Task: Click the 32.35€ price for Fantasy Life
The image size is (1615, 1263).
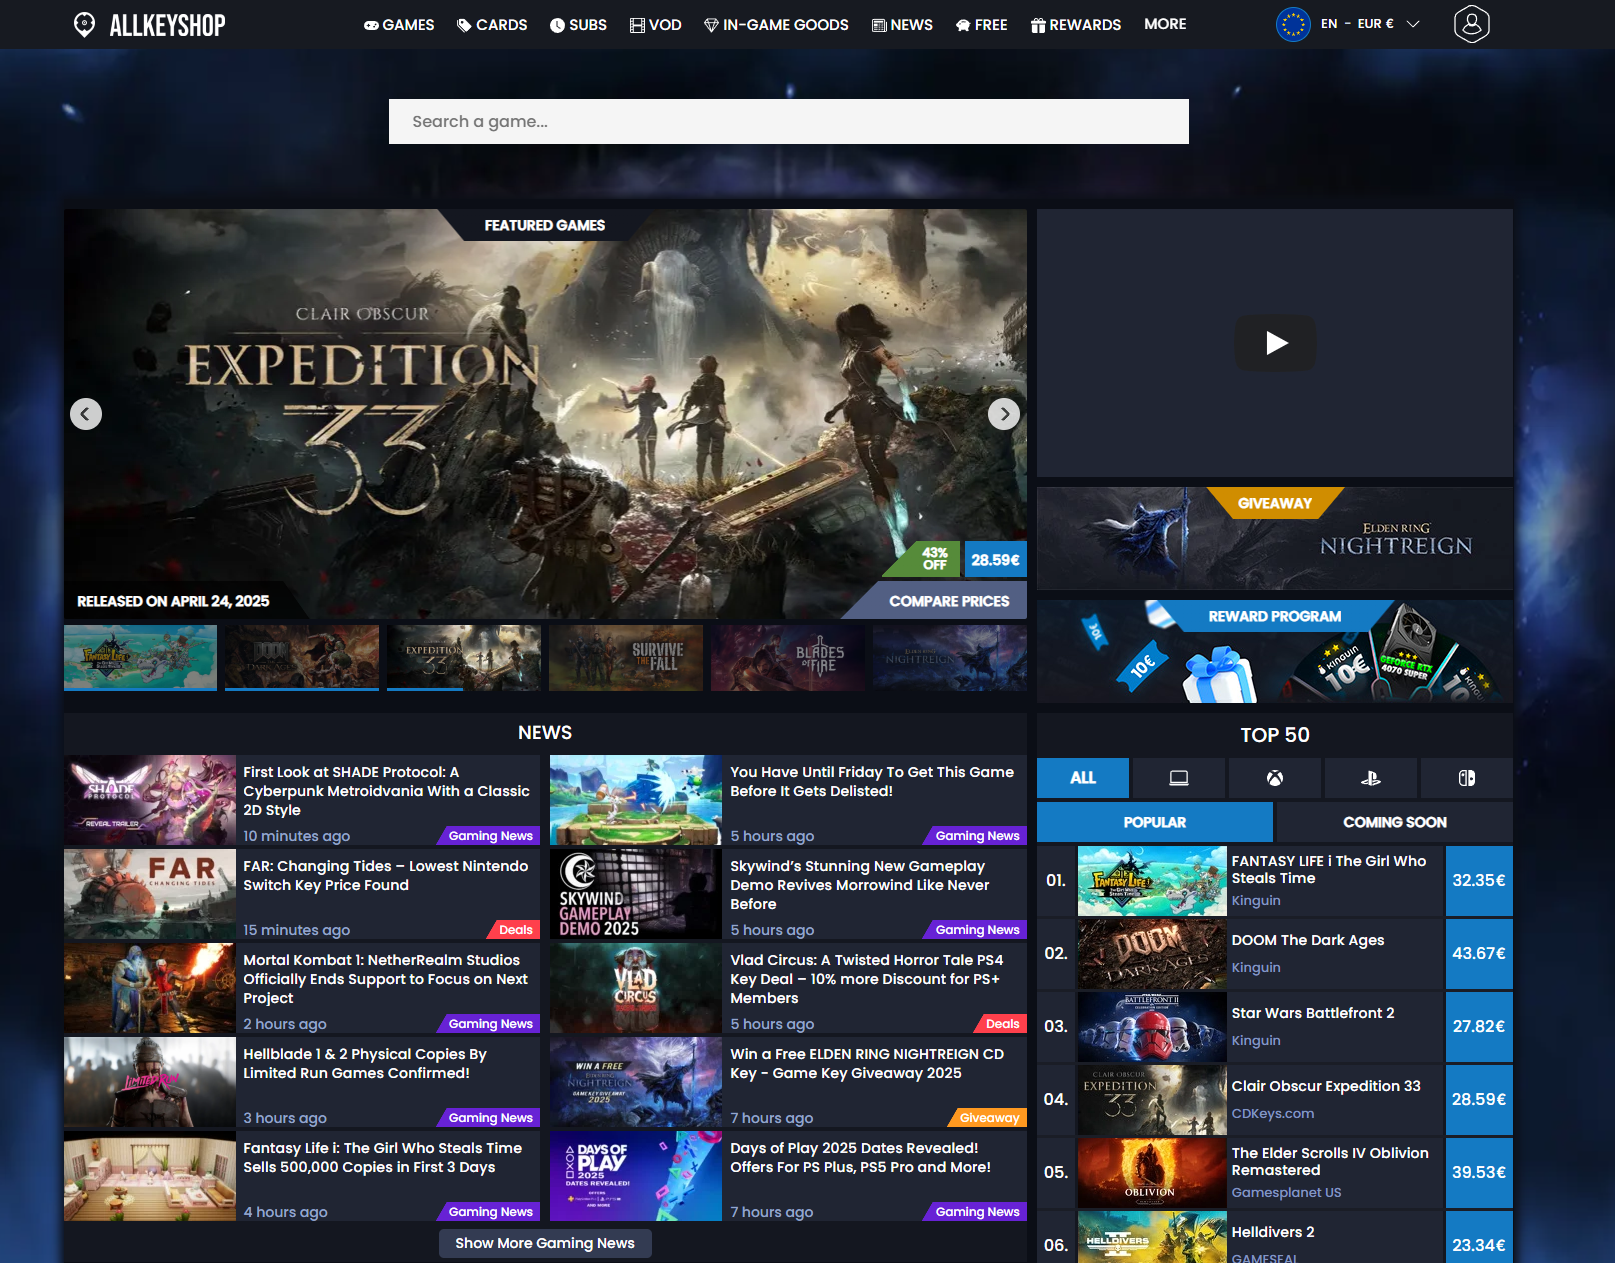Action: point(1479,881)
